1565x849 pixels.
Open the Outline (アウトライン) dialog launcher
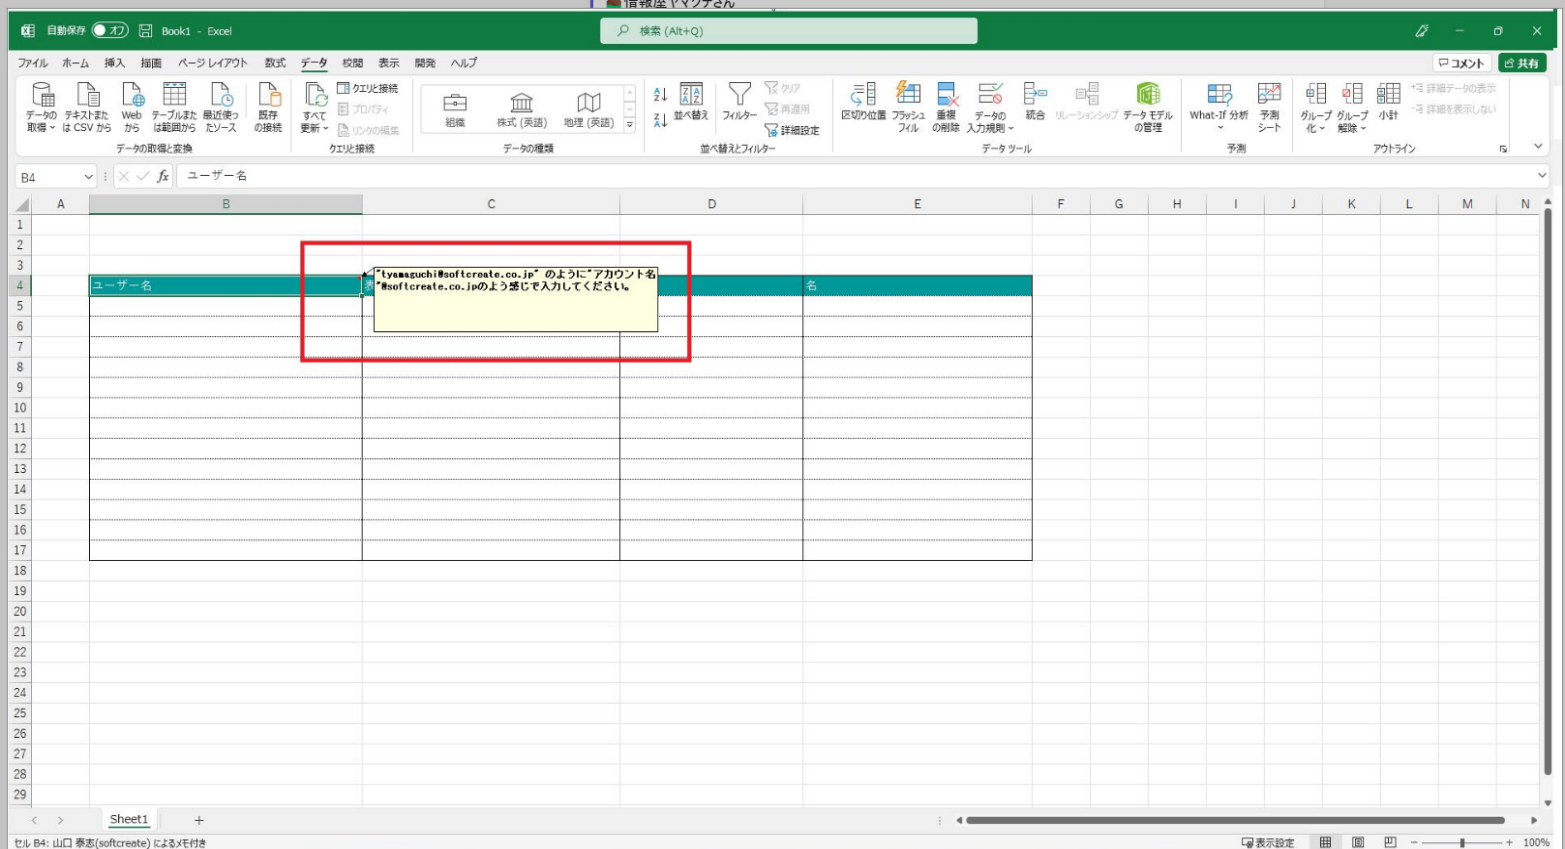[1503, 149]
